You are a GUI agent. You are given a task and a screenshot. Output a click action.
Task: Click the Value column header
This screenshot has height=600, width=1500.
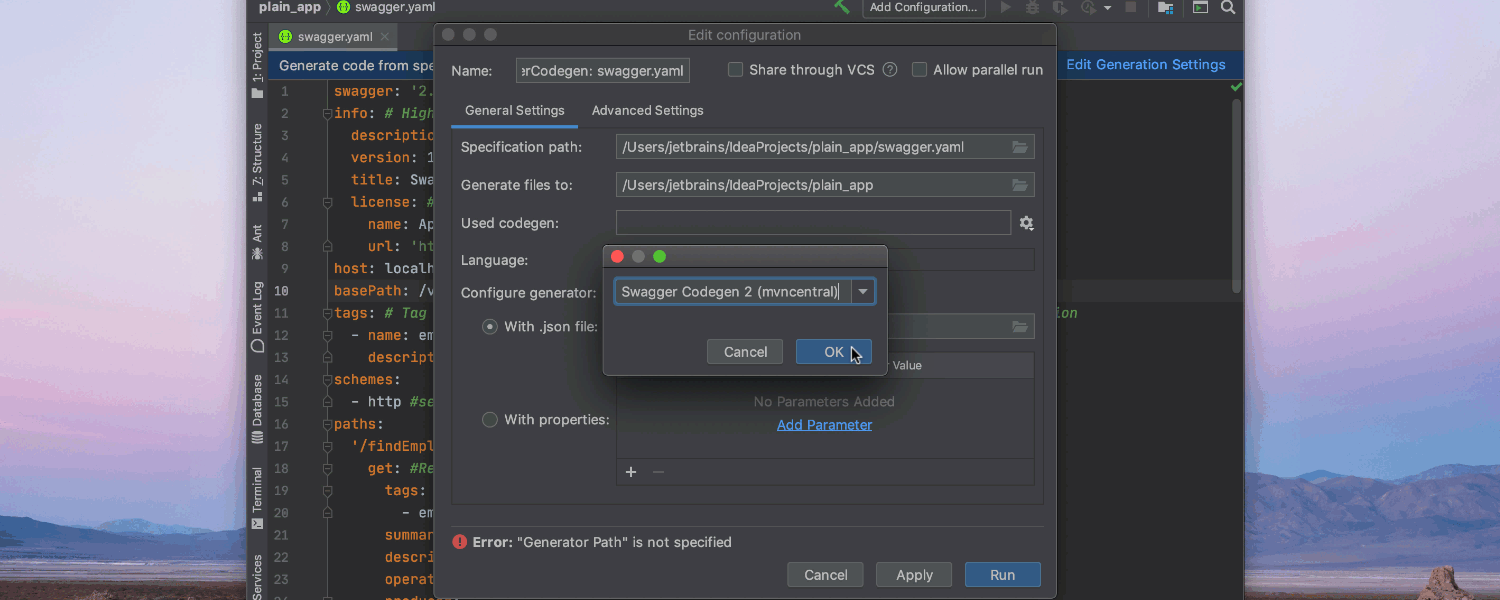(907, 366)
